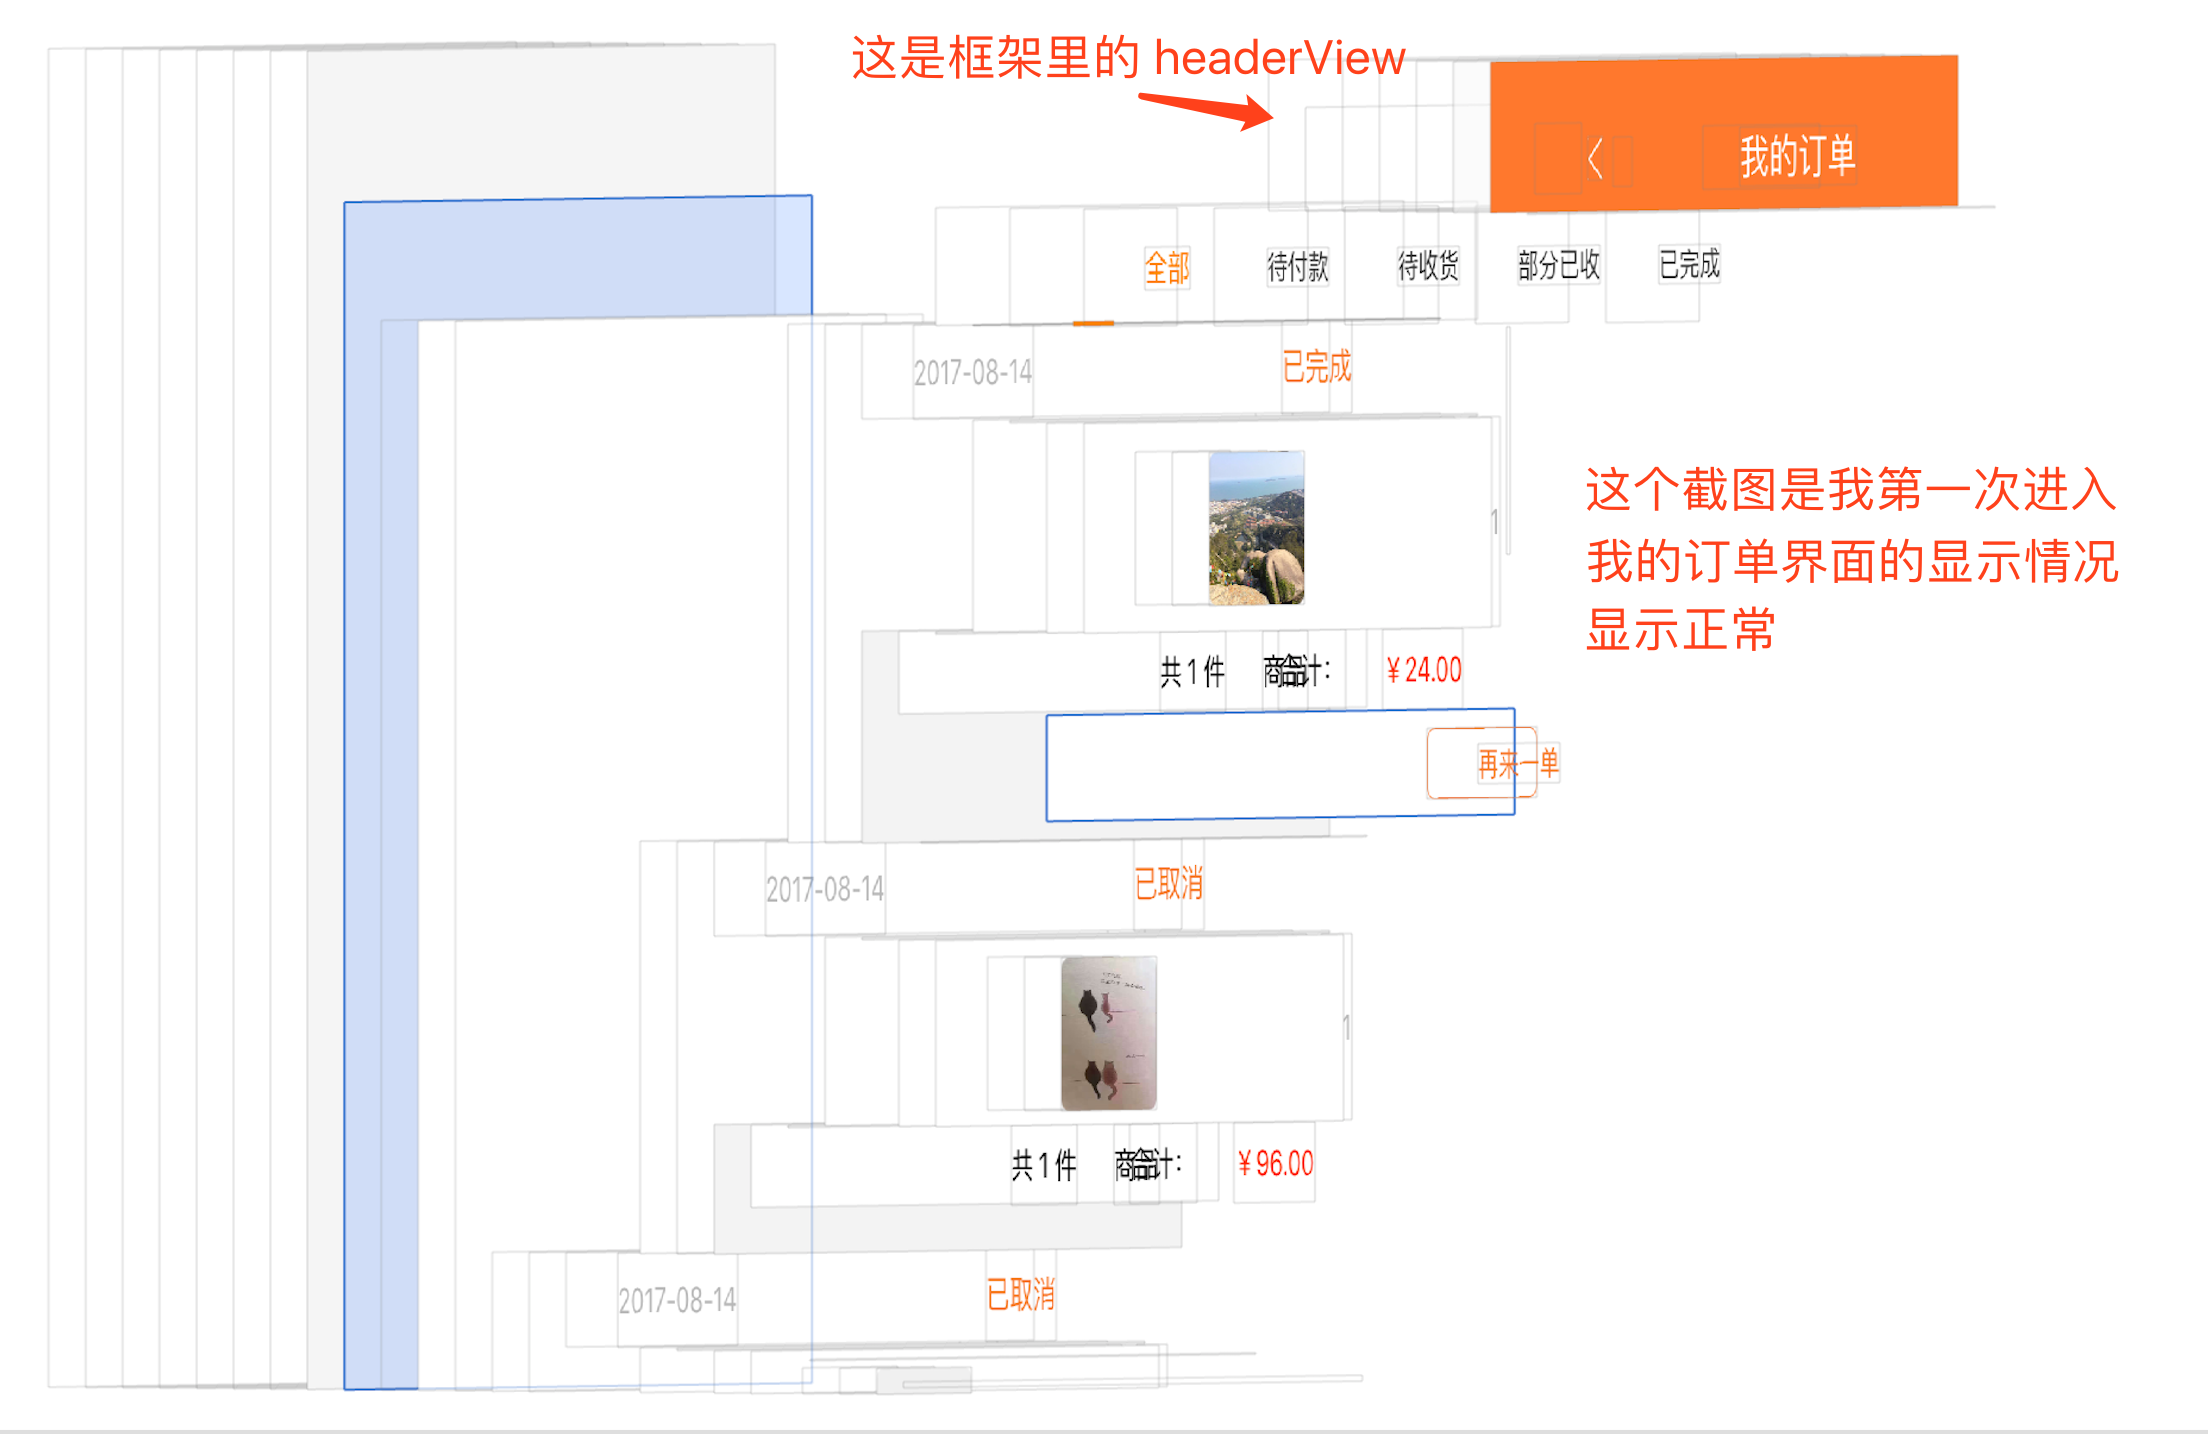The image size is (2208, 1434).
Task: Select the 全部 tab
Action: pos(1167,268)
